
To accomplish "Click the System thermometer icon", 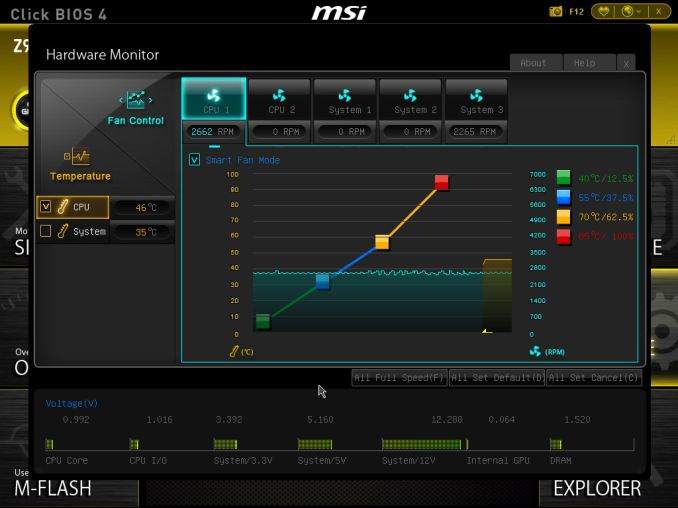I will tap(63, 231).
